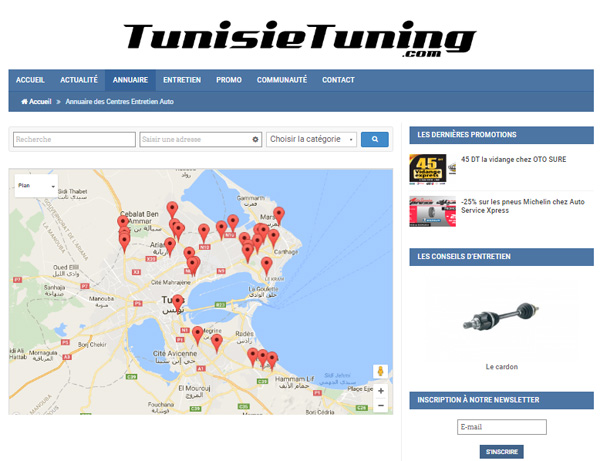
Task: Click the blue magnifier search button
Action: tap(375, 139)
